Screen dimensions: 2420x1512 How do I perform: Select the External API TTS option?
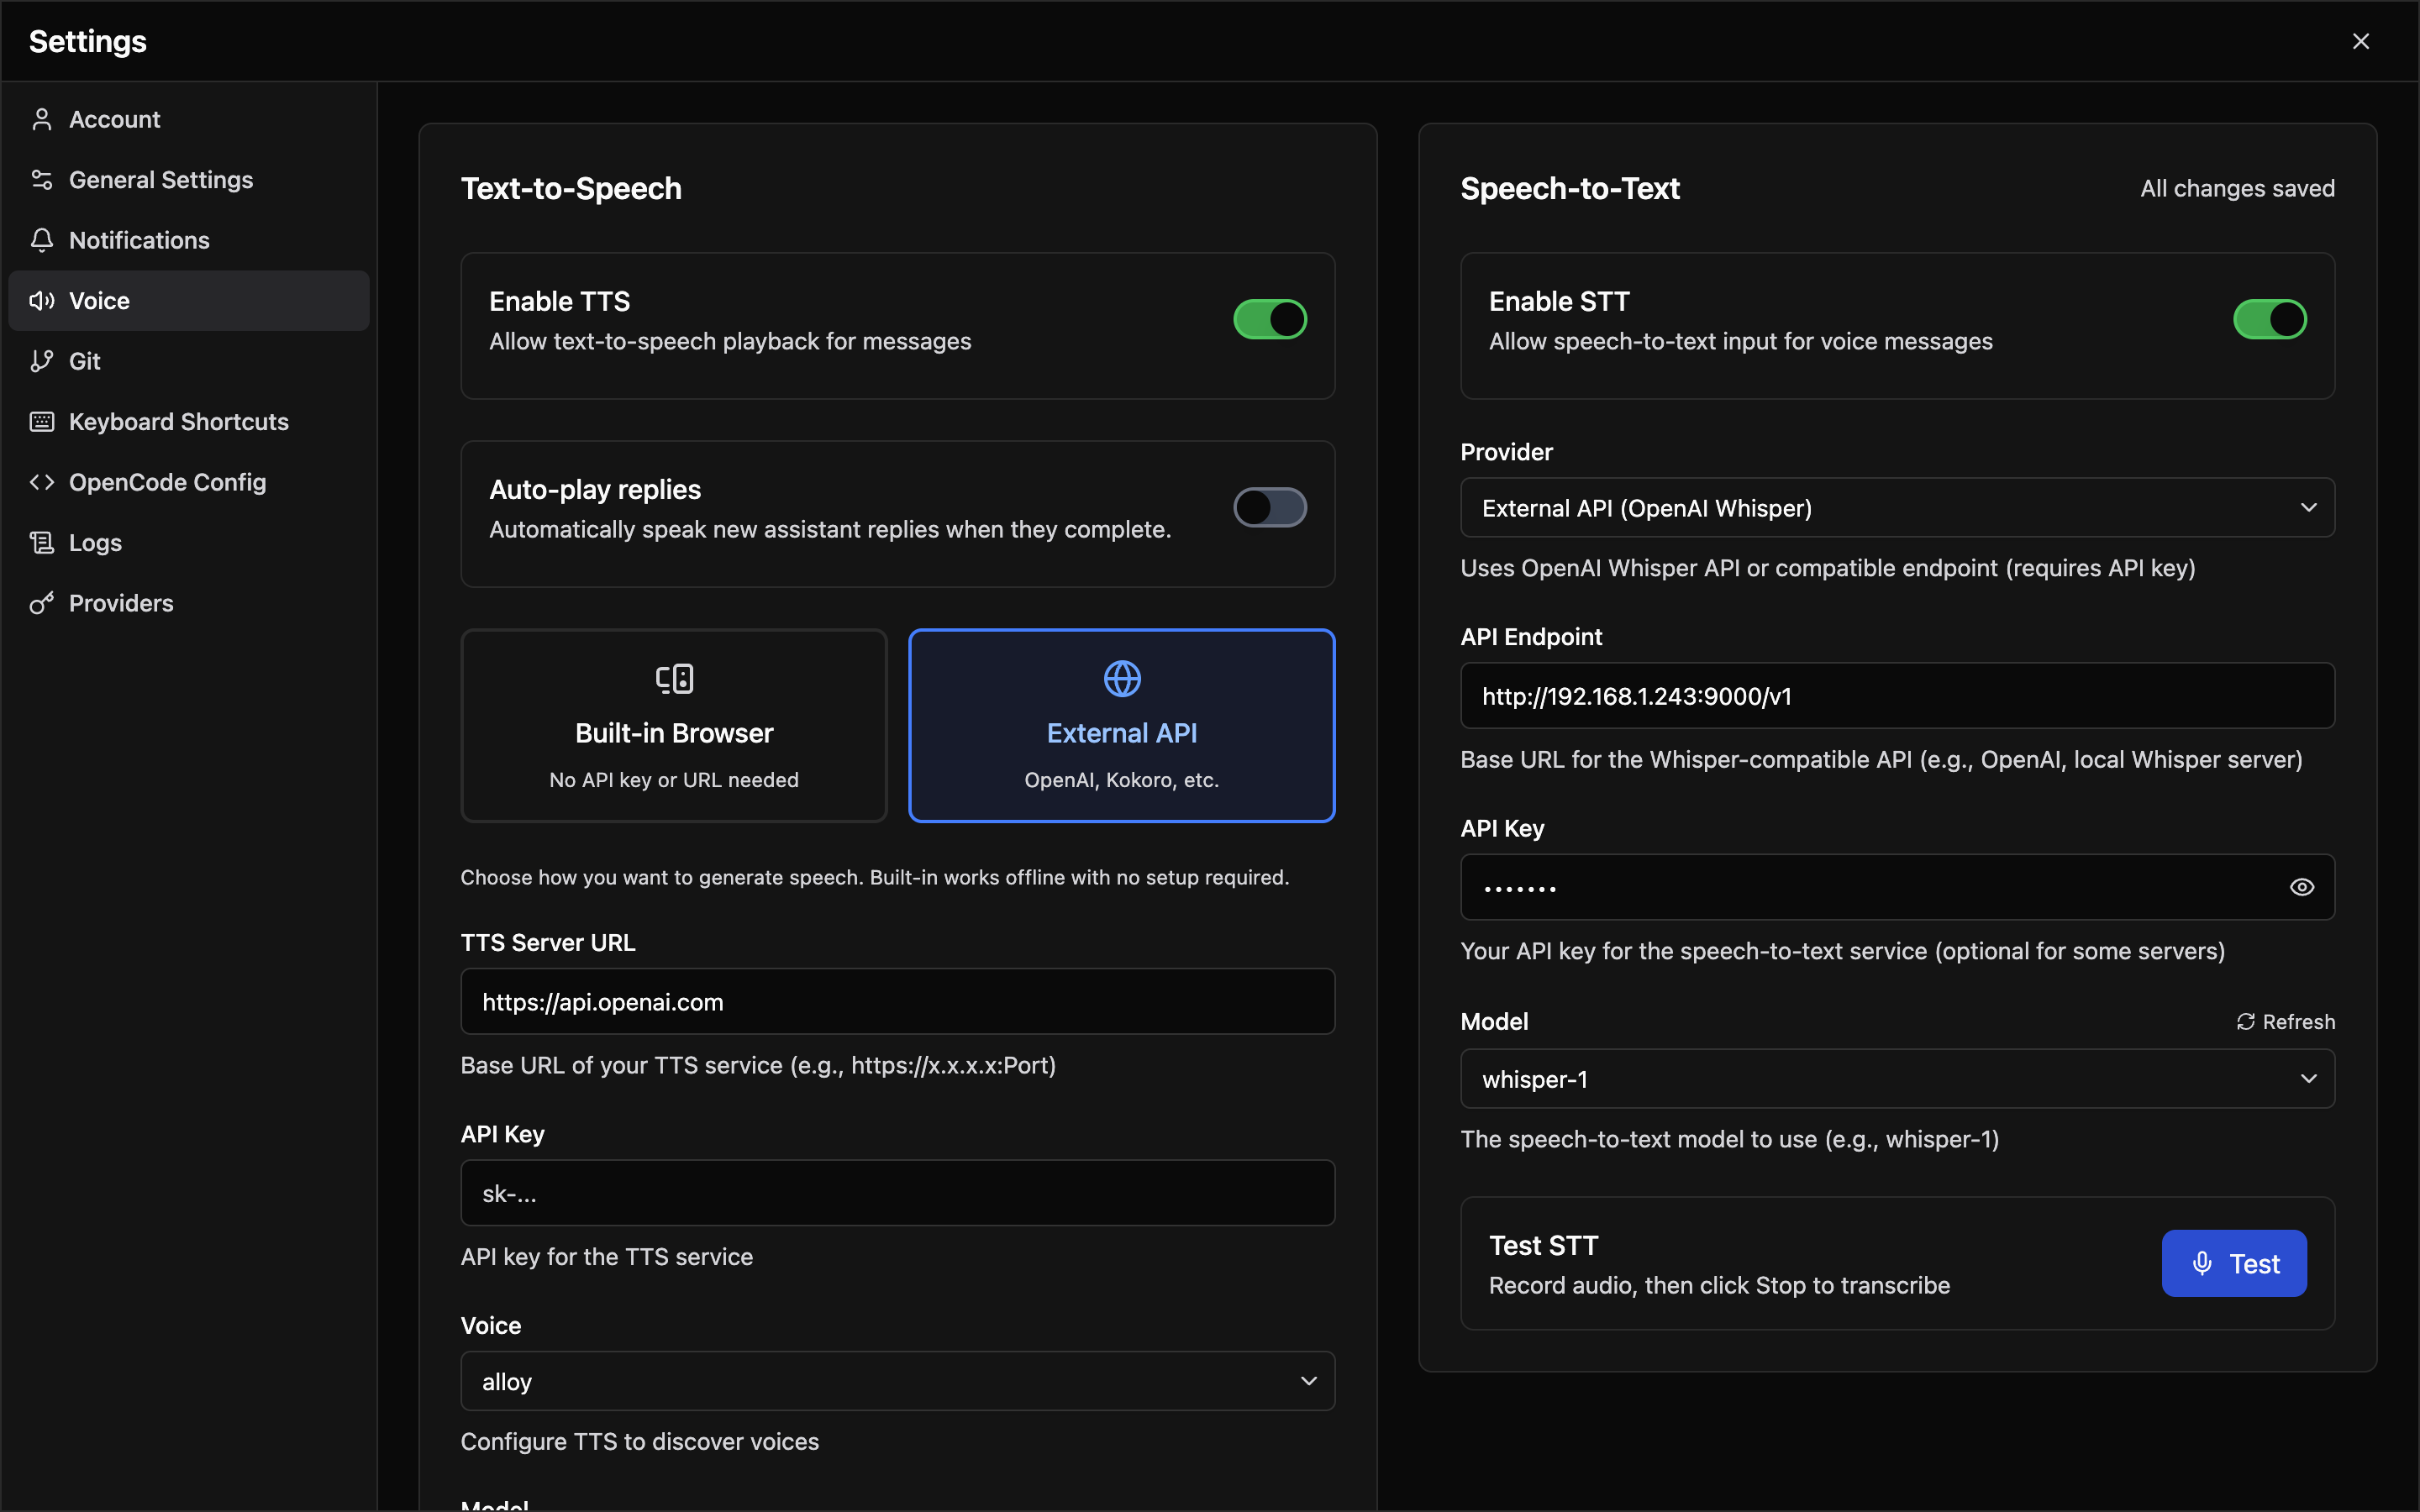1121,726
